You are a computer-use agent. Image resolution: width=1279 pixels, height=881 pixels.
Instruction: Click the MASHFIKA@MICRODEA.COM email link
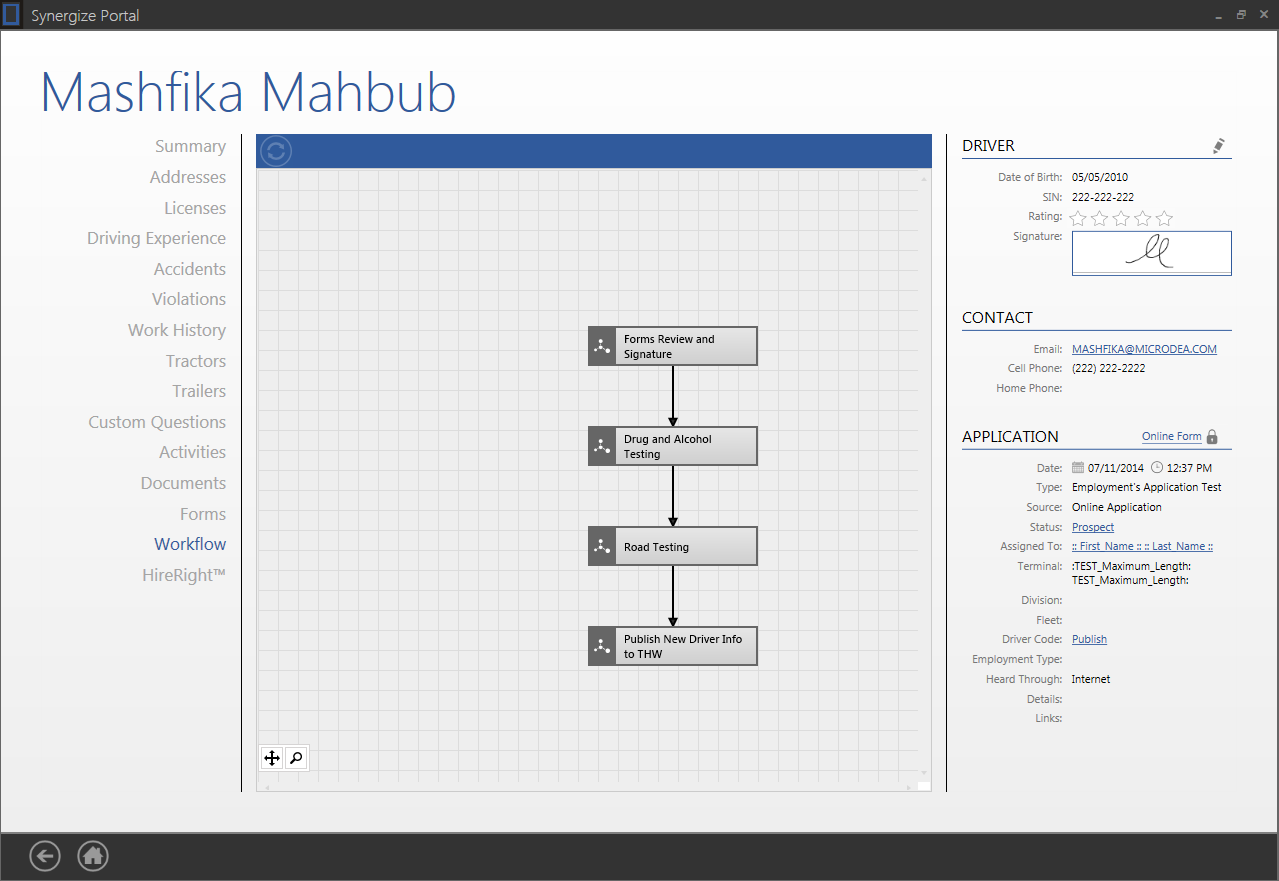click(x=1144, y=349)
